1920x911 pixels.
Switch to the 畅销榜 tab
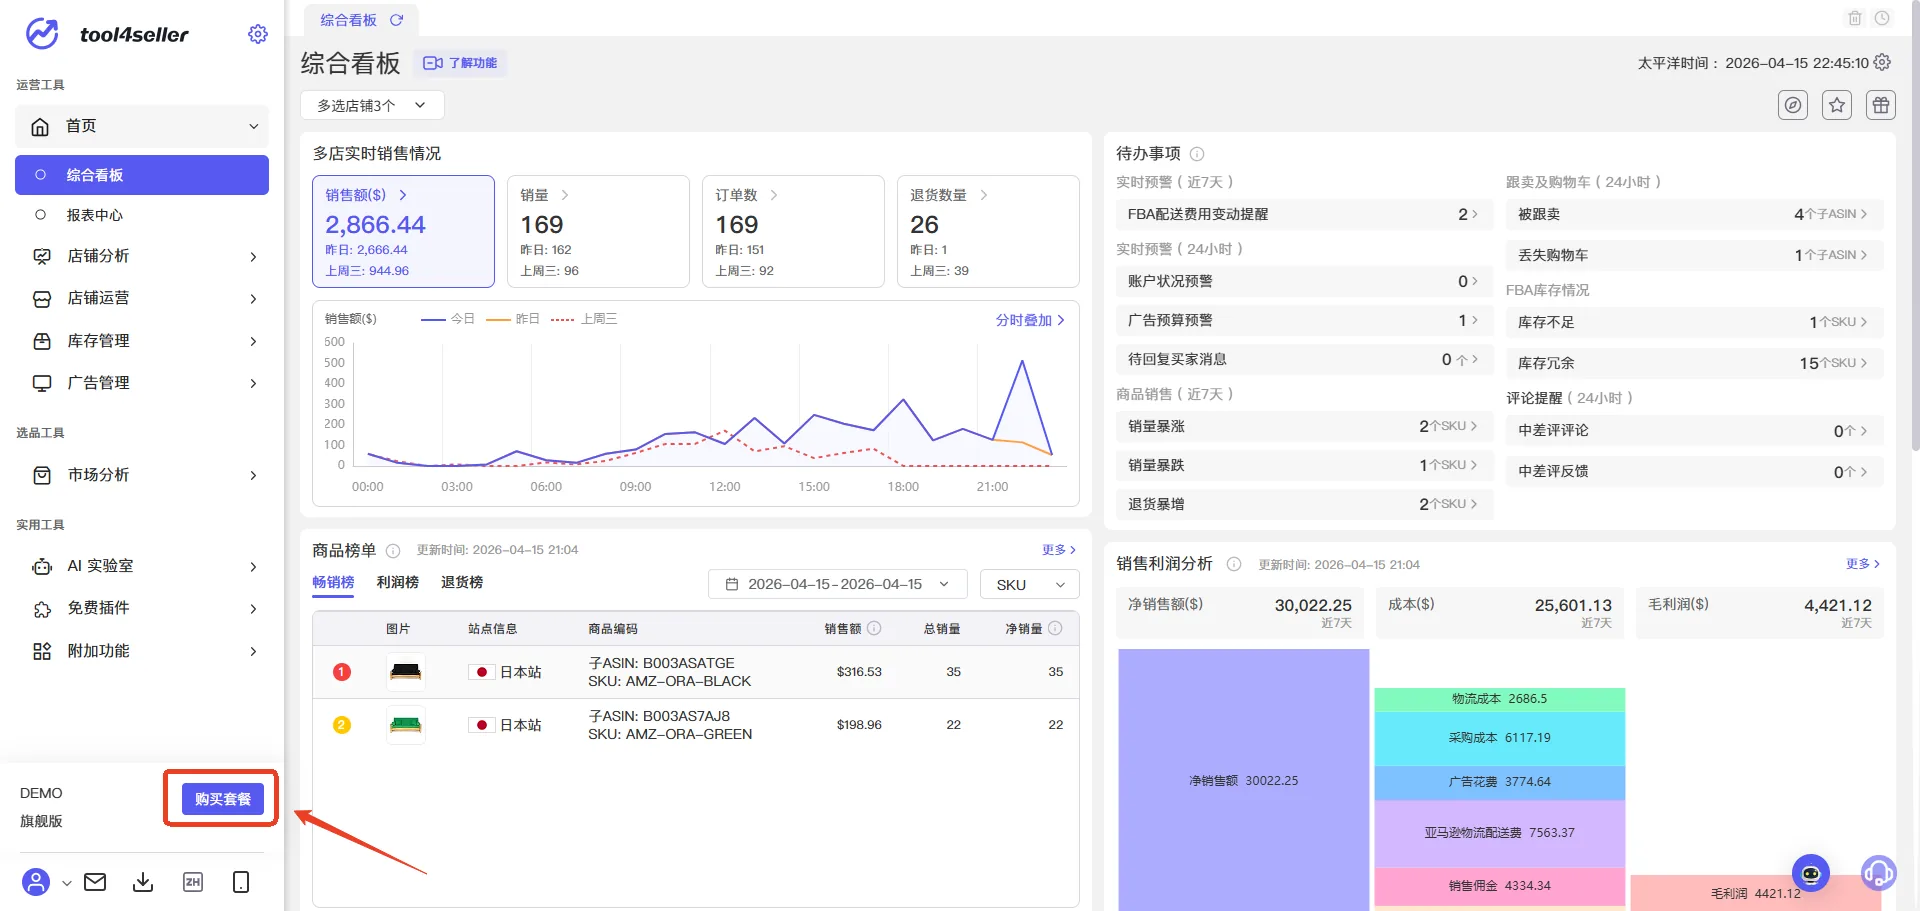[333, 582]
